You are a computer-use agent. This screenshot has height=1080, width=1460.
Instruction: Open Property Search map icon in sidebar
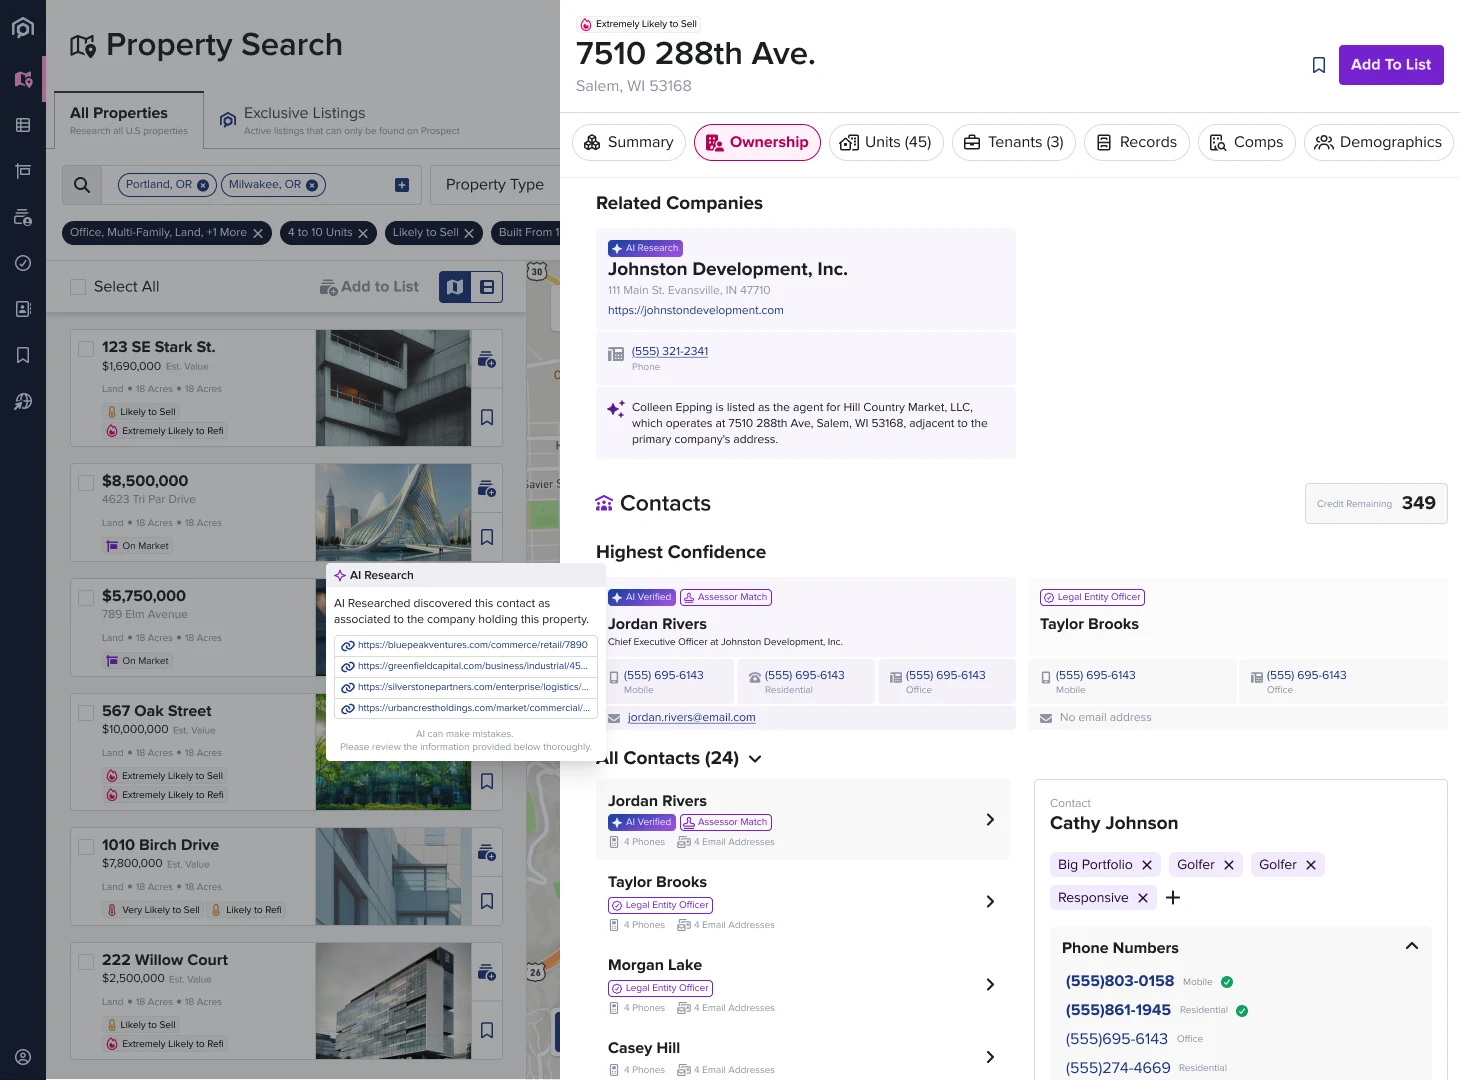23,79
